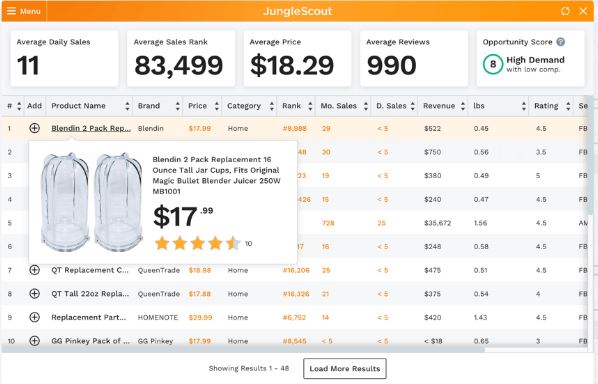Add the QT Replacement C... product (row 7)
This screenshot has height=384, width=598.
pos(34,270)
